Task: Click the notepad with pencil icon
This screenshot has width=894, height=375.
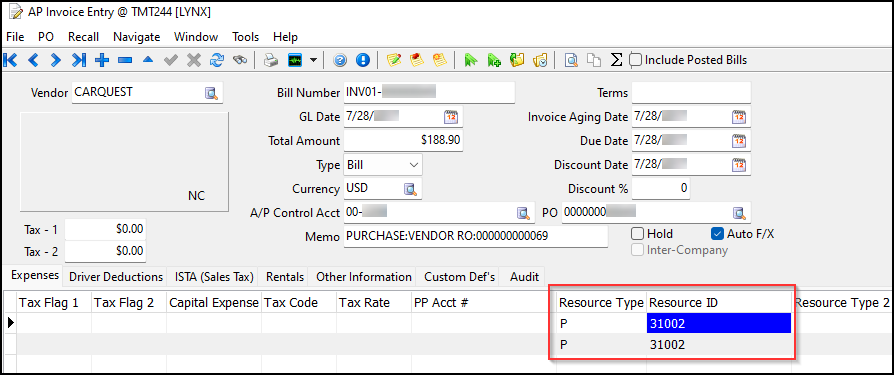Action: (x=394, y=60)
